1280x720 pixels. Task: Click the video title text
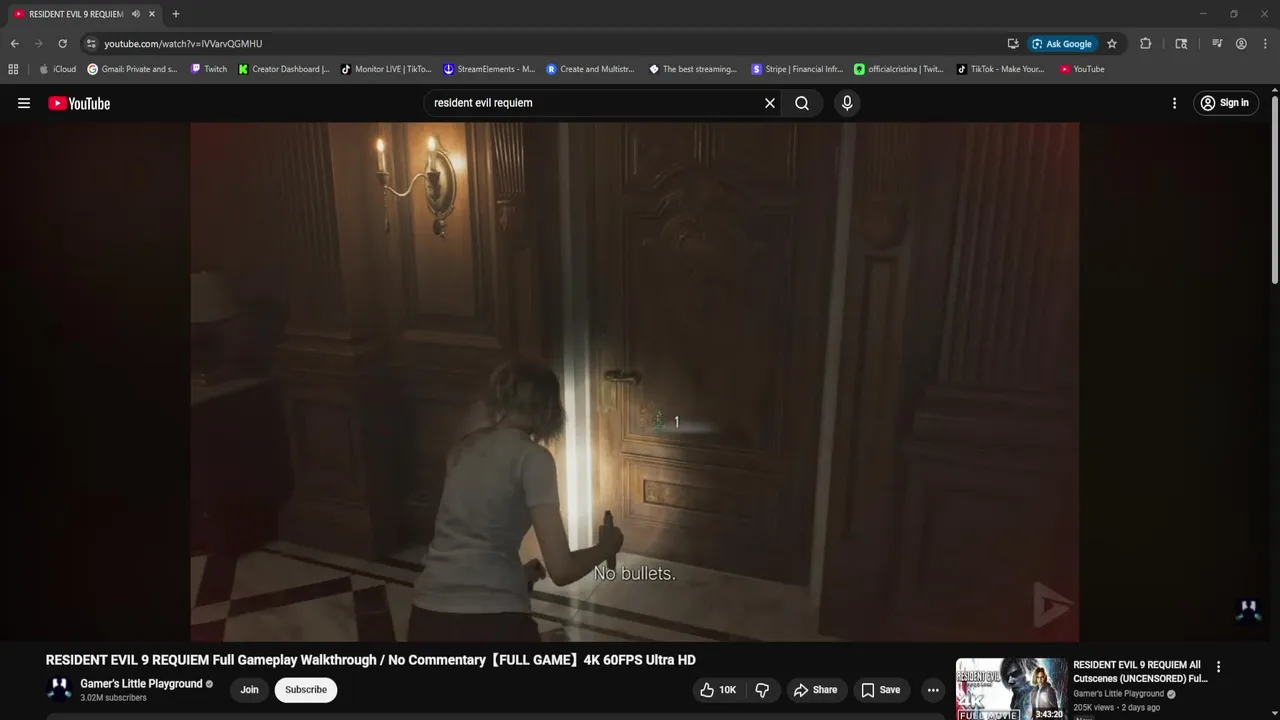[371, 660]
